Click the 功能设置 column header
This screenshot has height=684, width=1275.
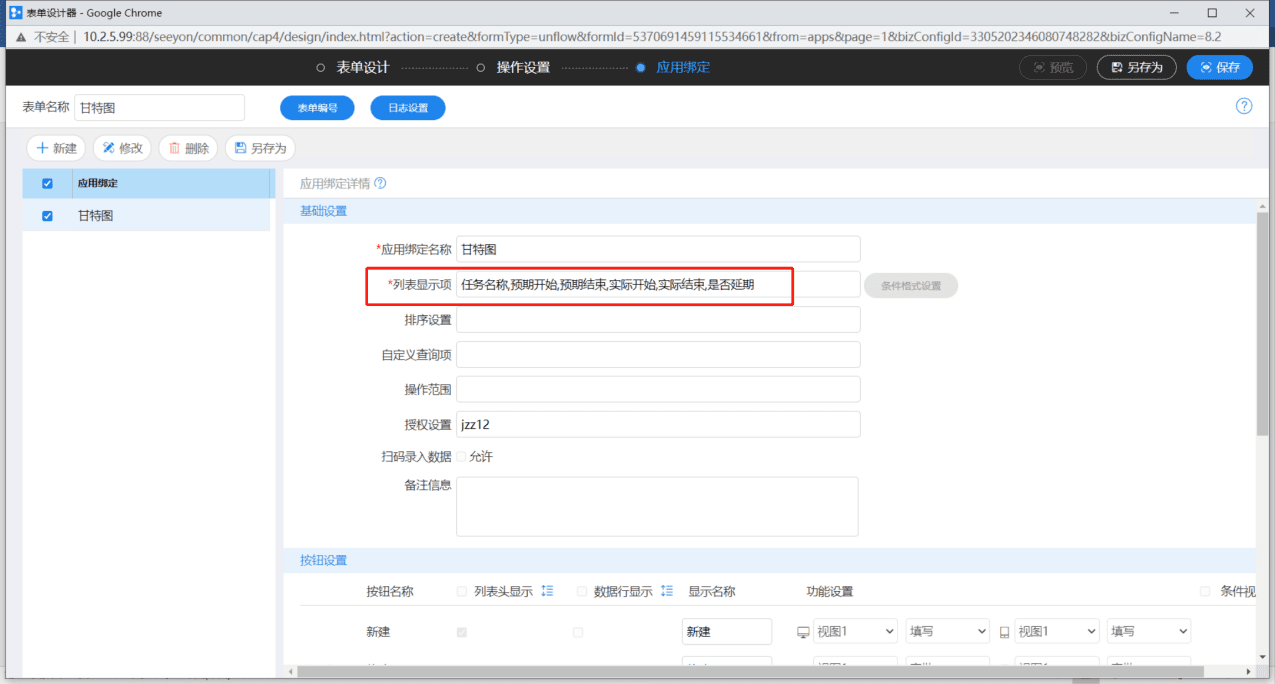coord(830,591)
